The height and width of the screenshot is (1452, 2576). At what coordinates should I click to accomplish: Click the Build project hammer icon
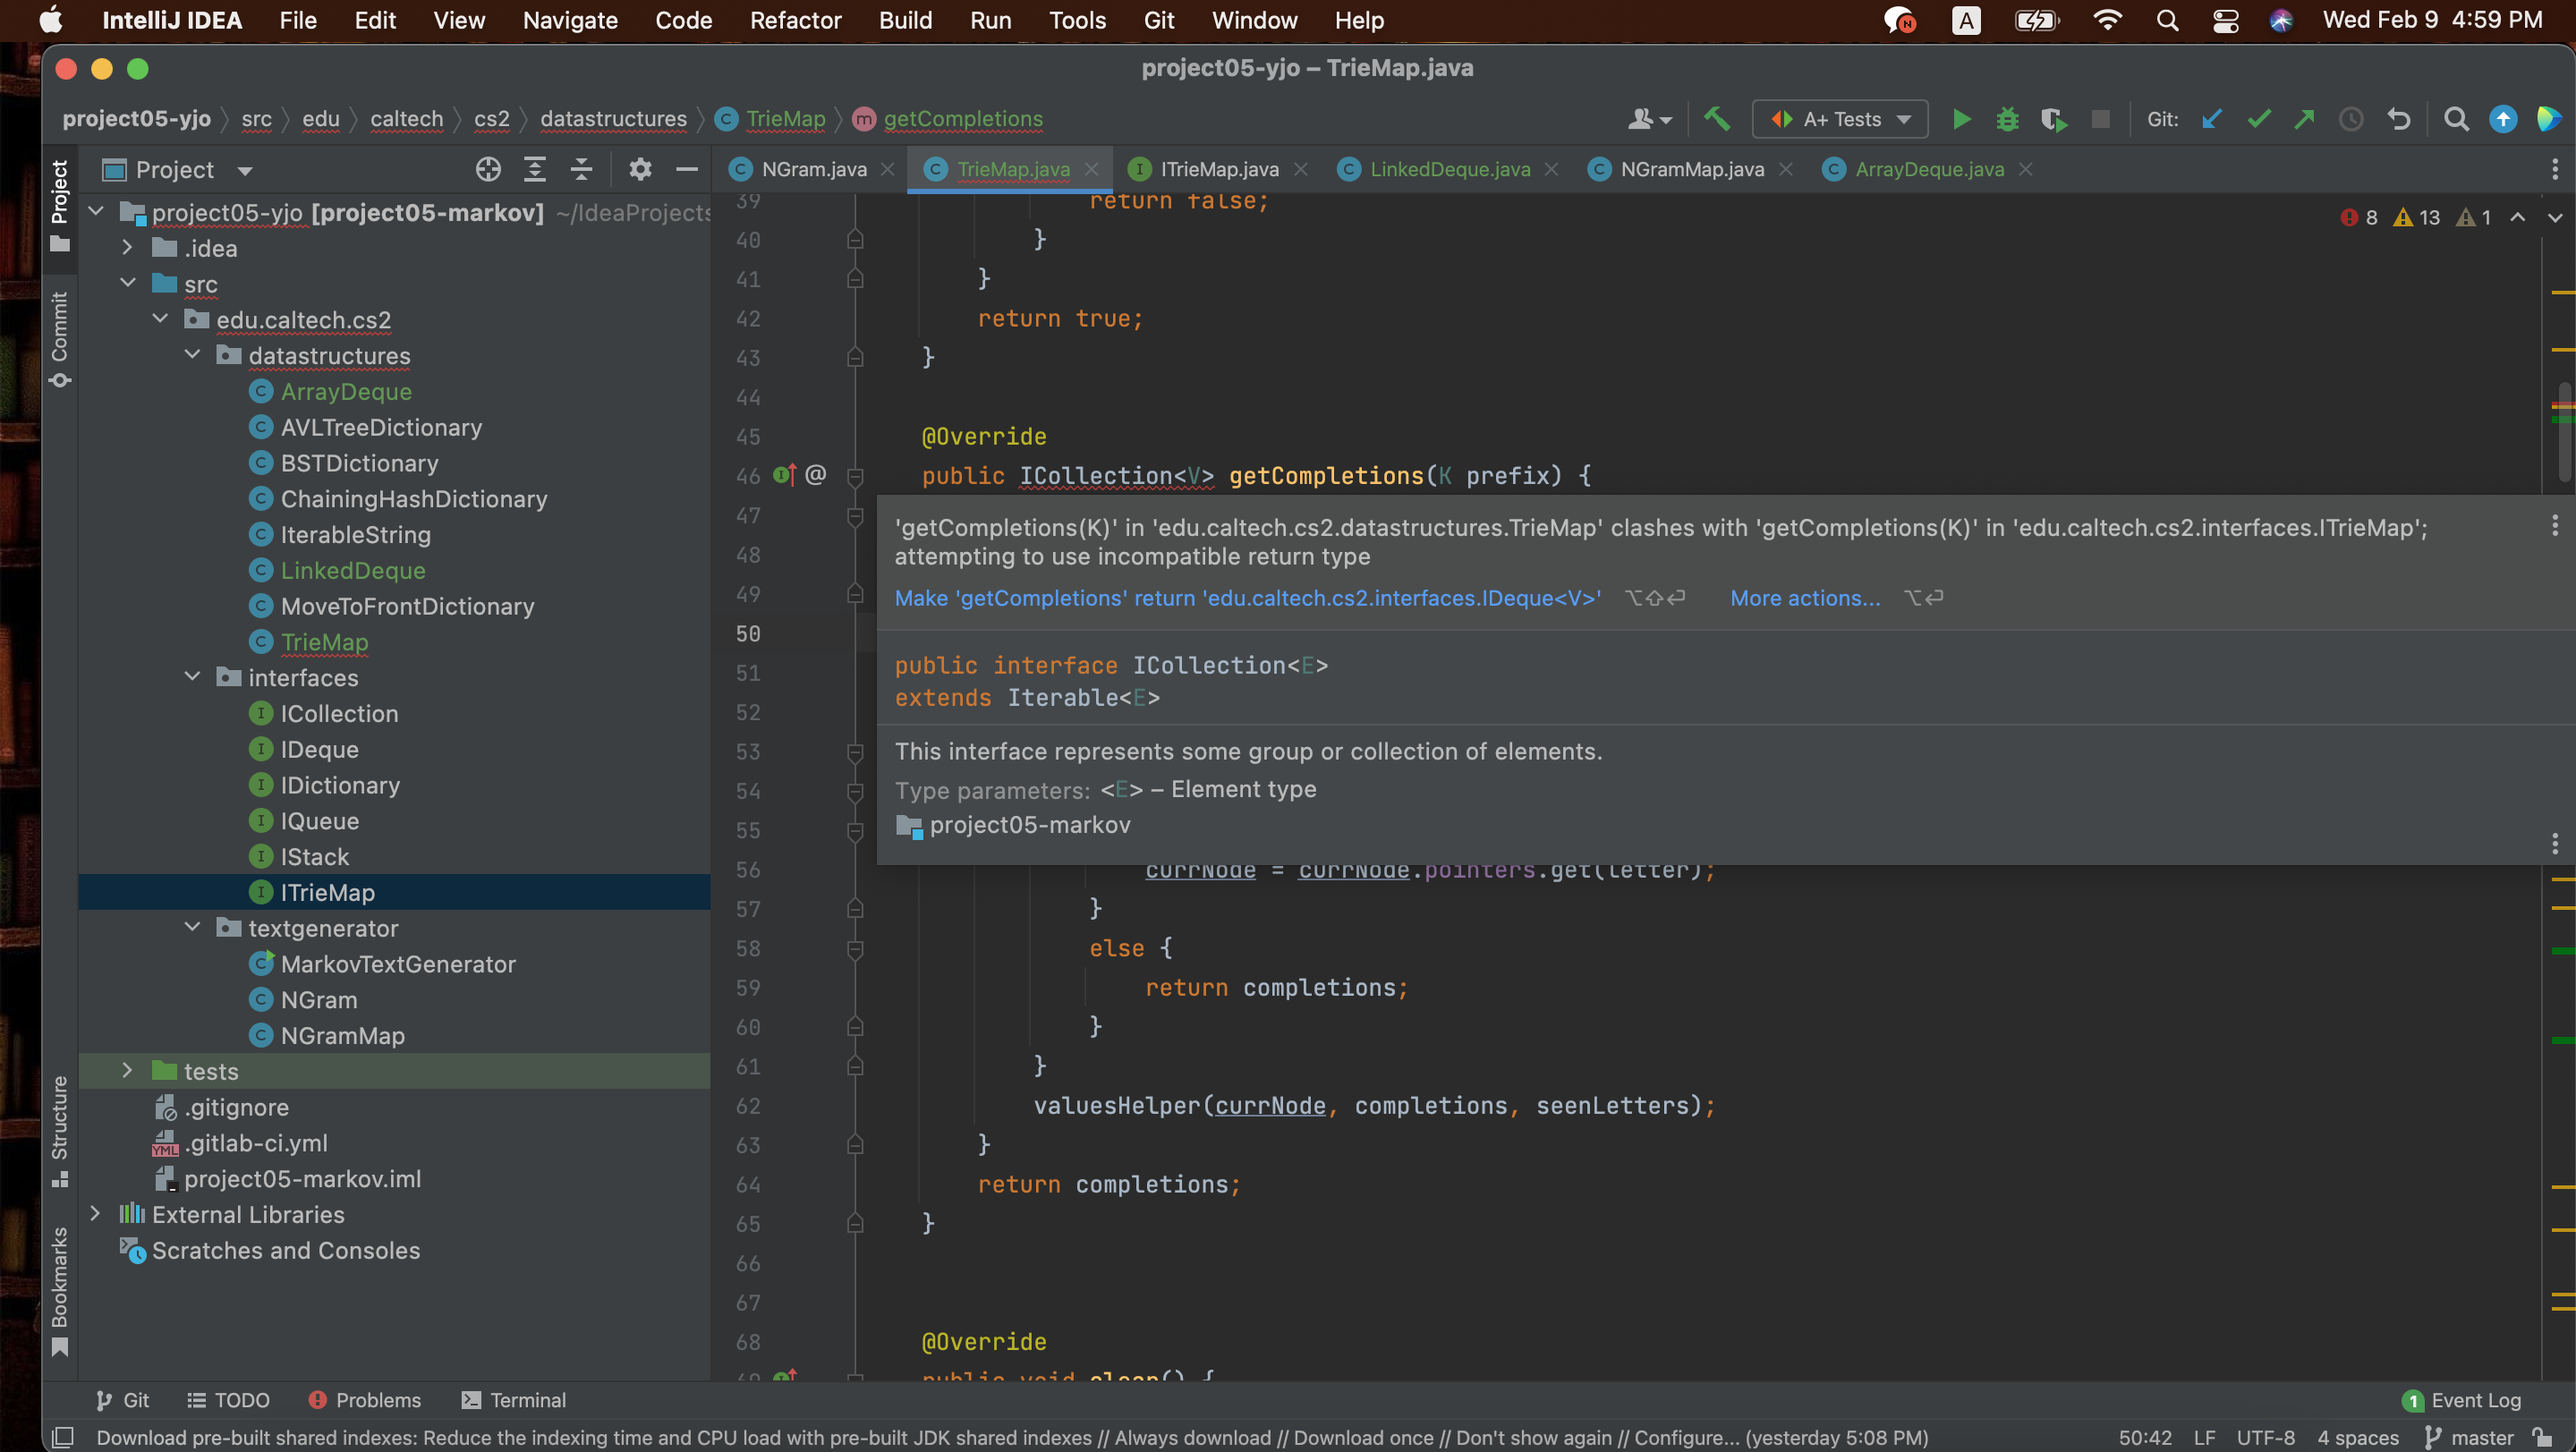pyautogui.click(x=1716, y=119)
